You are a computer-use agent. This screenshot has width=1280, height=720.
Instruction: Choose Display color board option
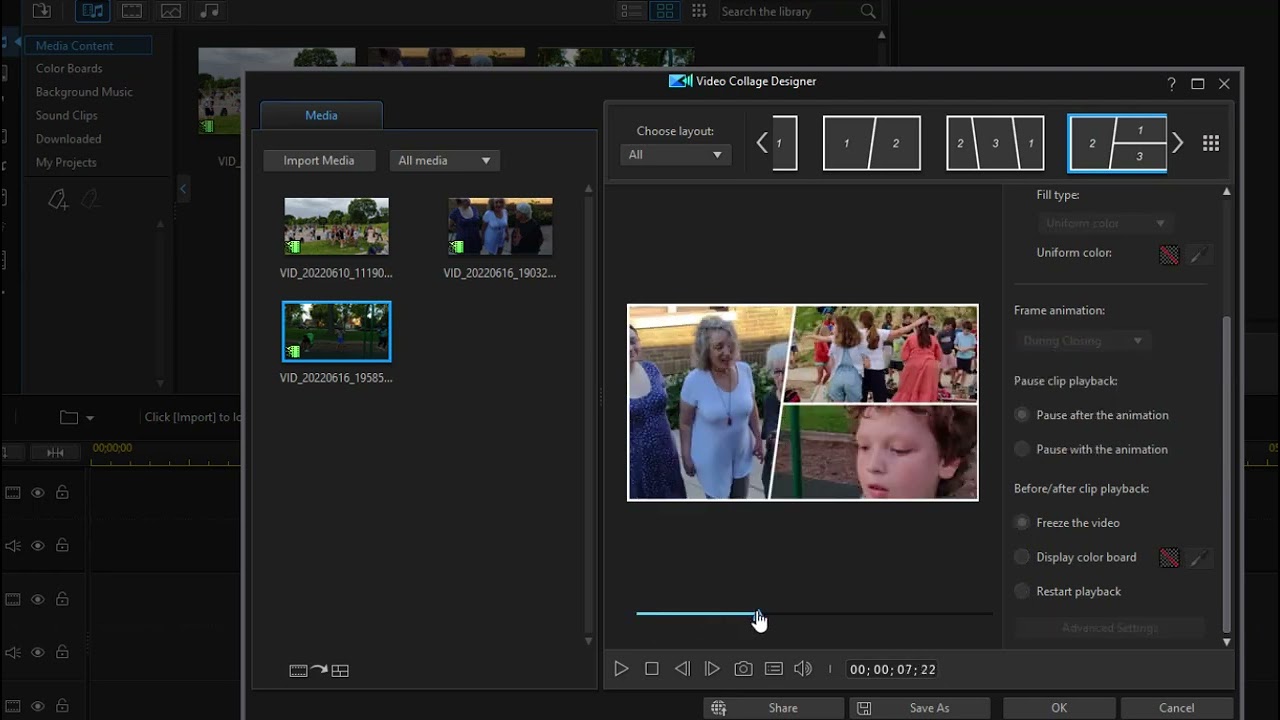[x=1076, y=557]
